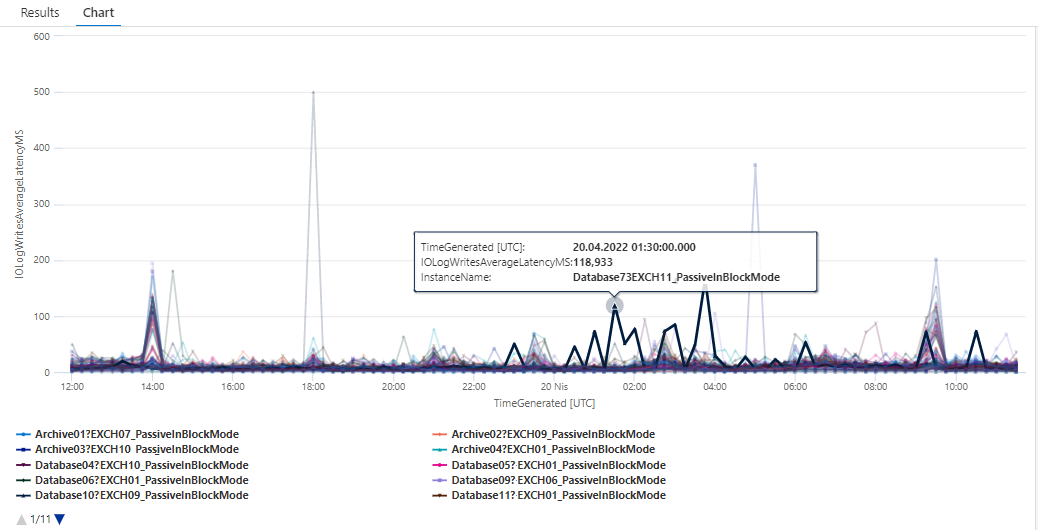Select the Chart tab
1038x530 pixels.
click(99, 13)
